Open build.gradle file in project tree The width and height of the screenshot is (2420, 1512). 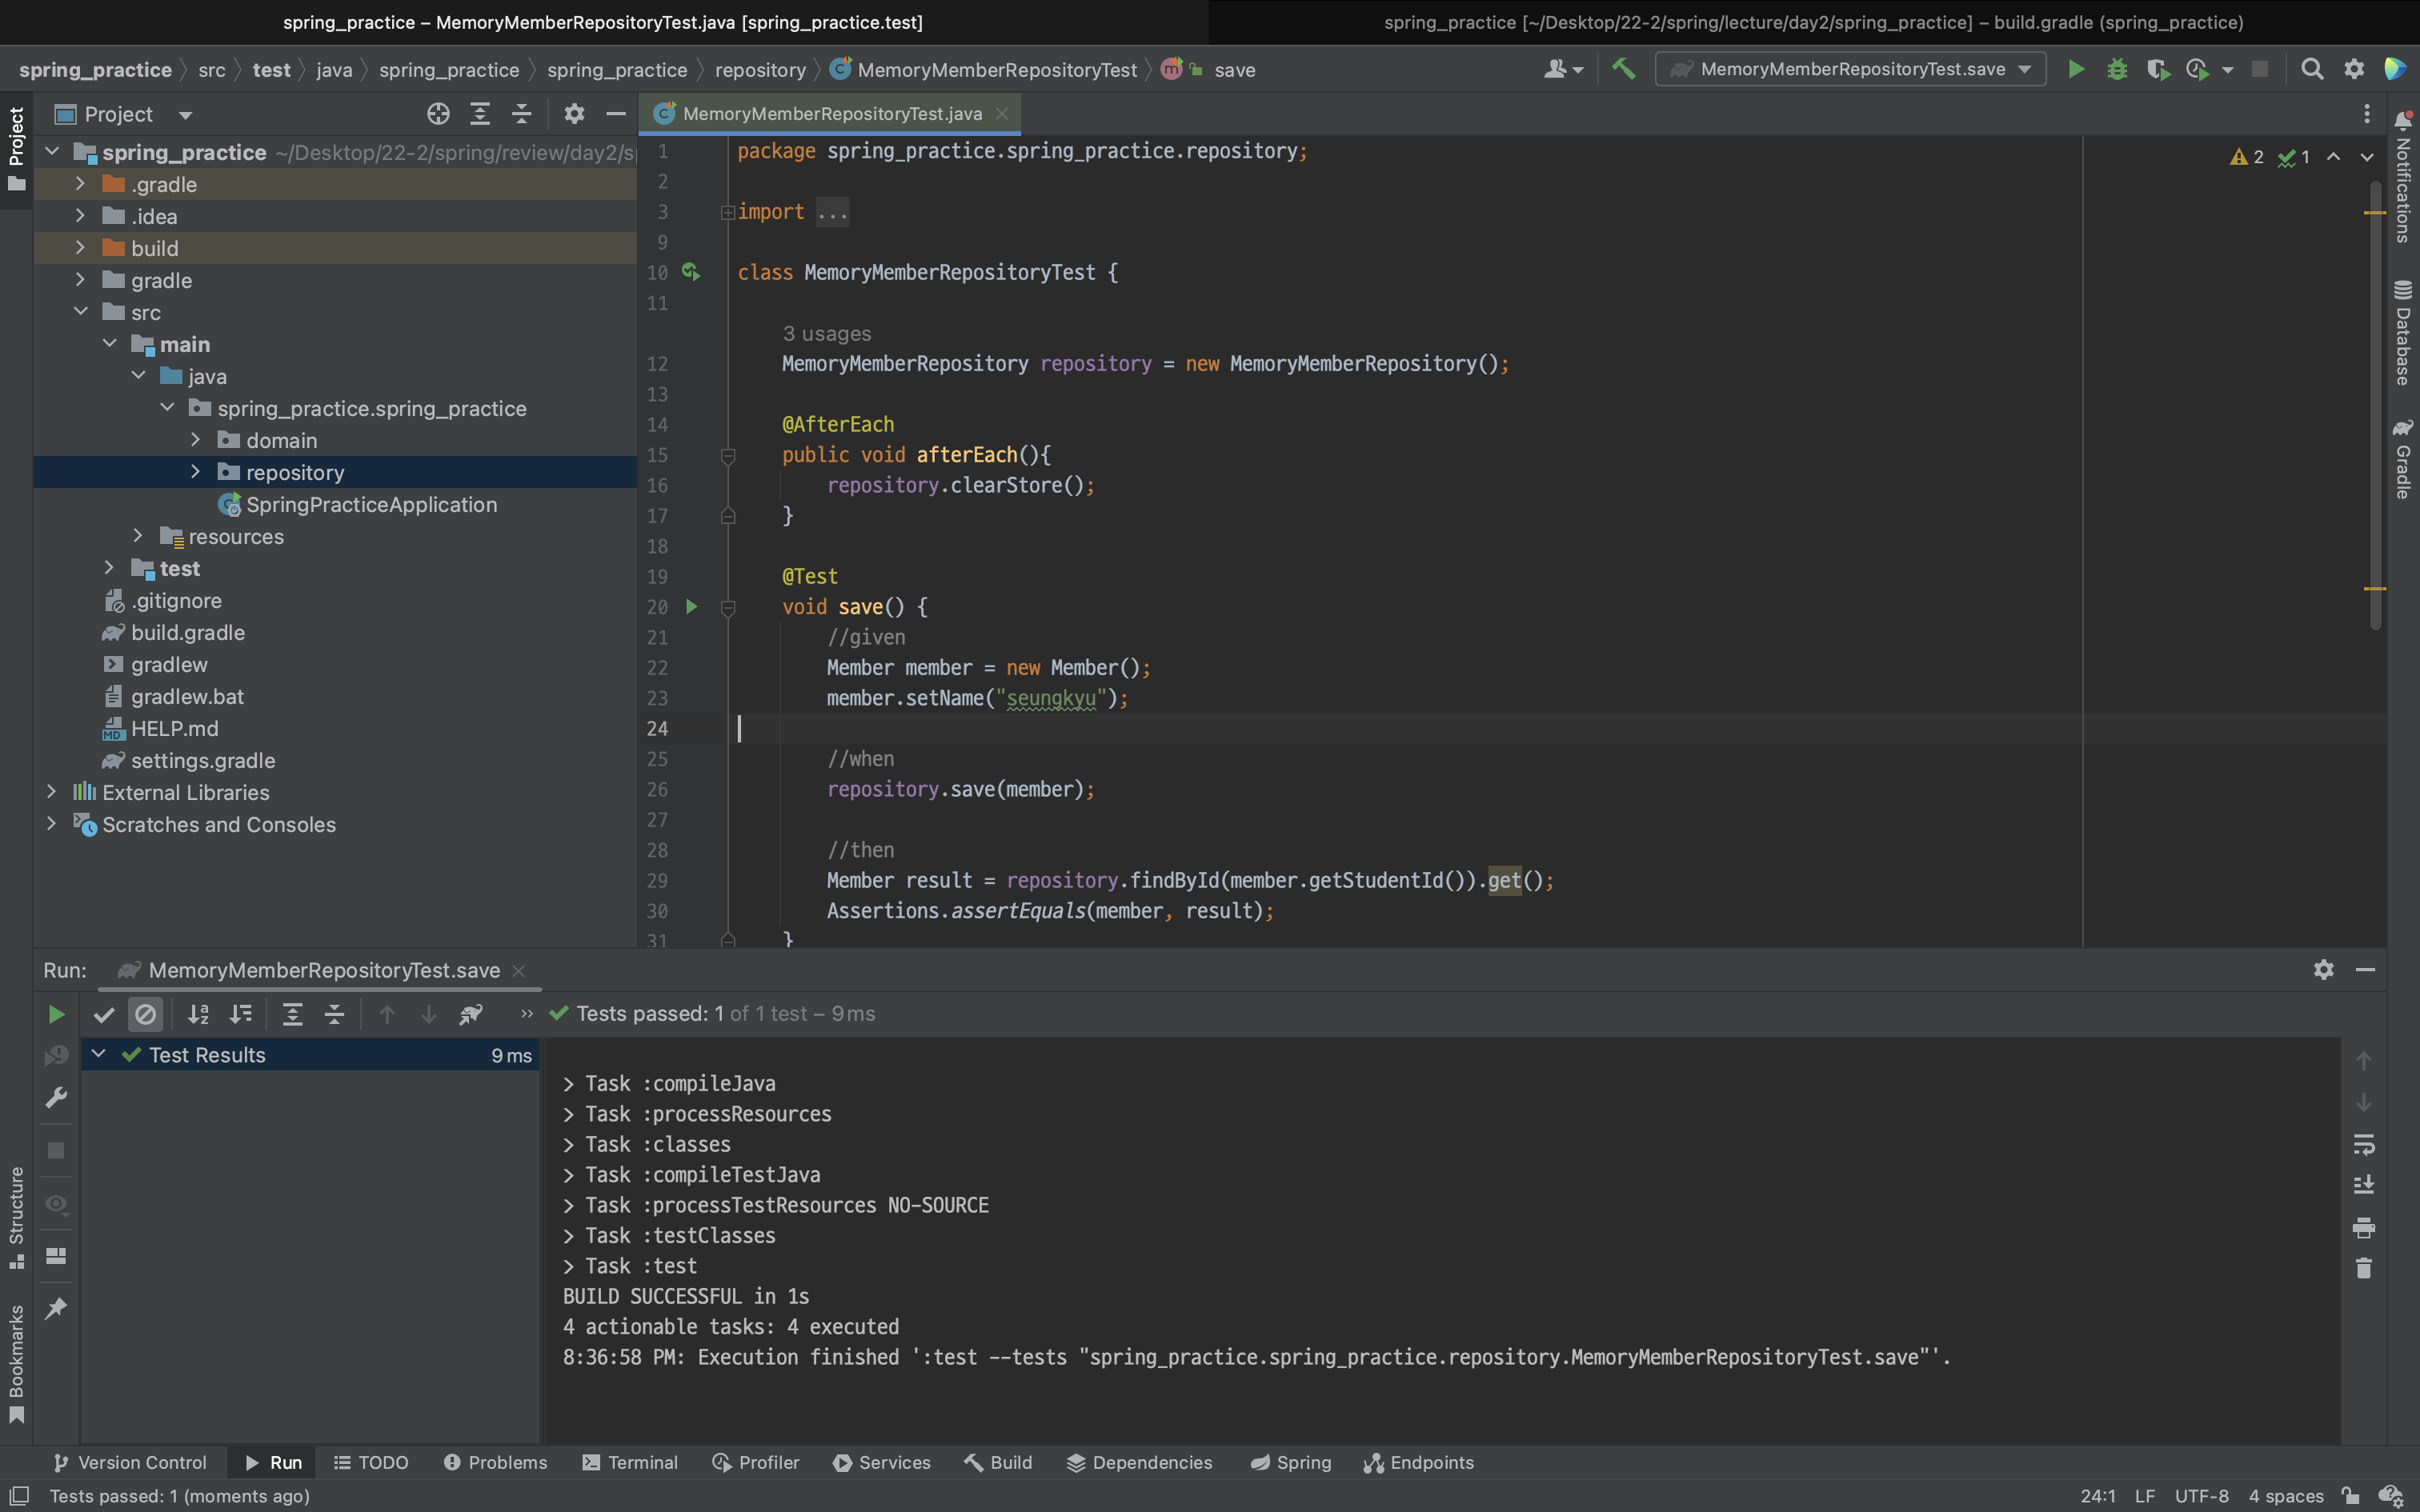coord(188,632)
